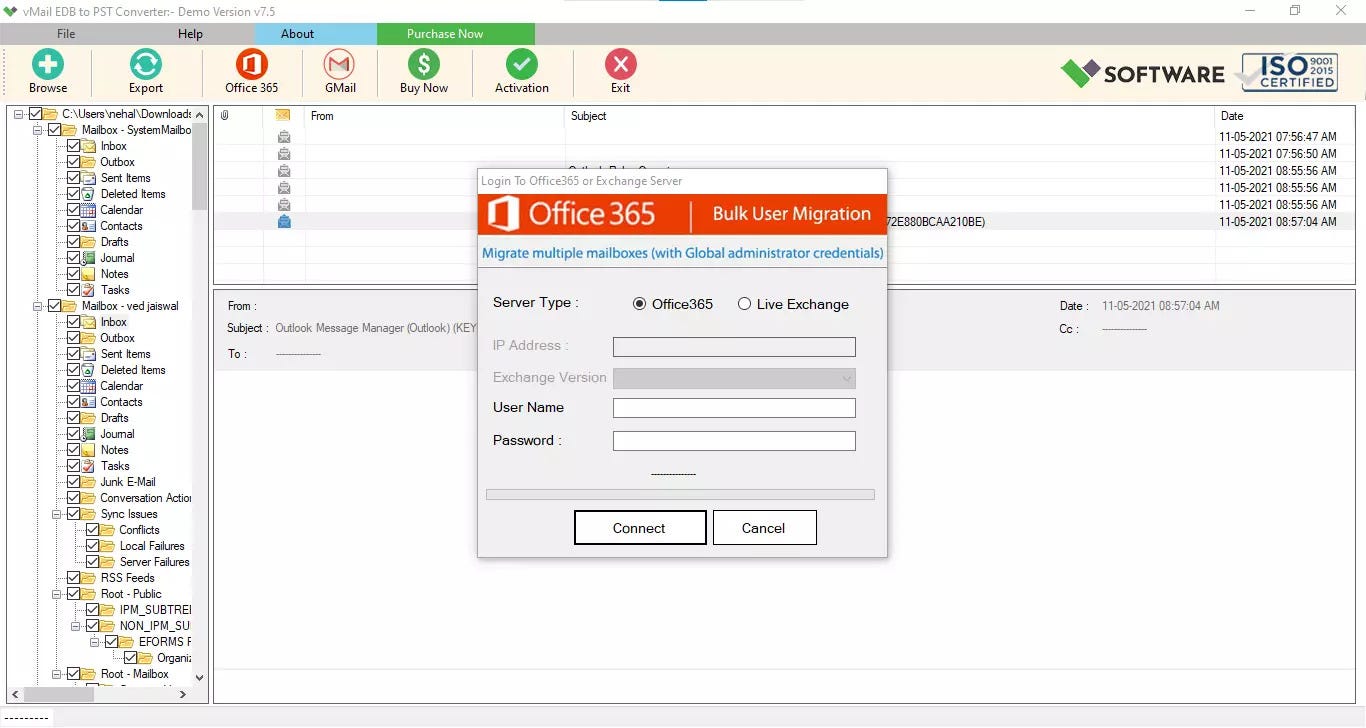Click the envelope icon column header
The width and height of the screenshot is (1366, 728).
point(283,116)
